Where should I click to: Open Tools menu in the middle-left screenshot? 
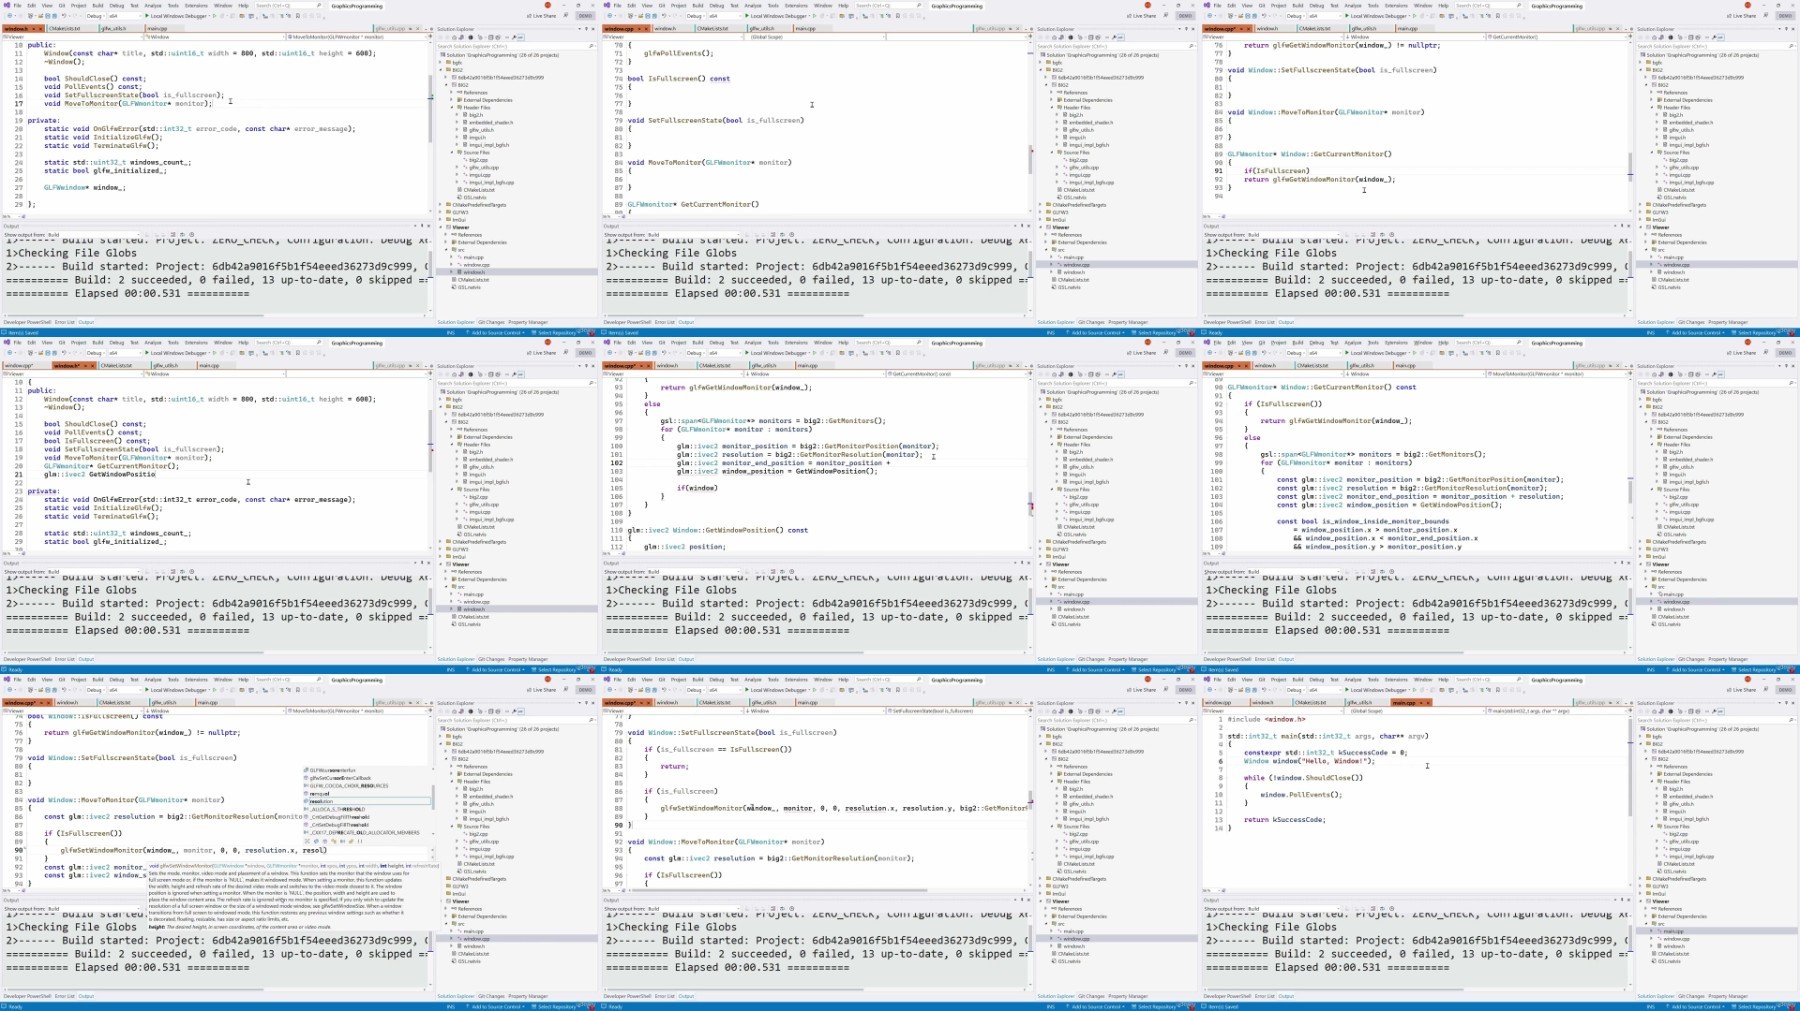[x=173, y=342]
